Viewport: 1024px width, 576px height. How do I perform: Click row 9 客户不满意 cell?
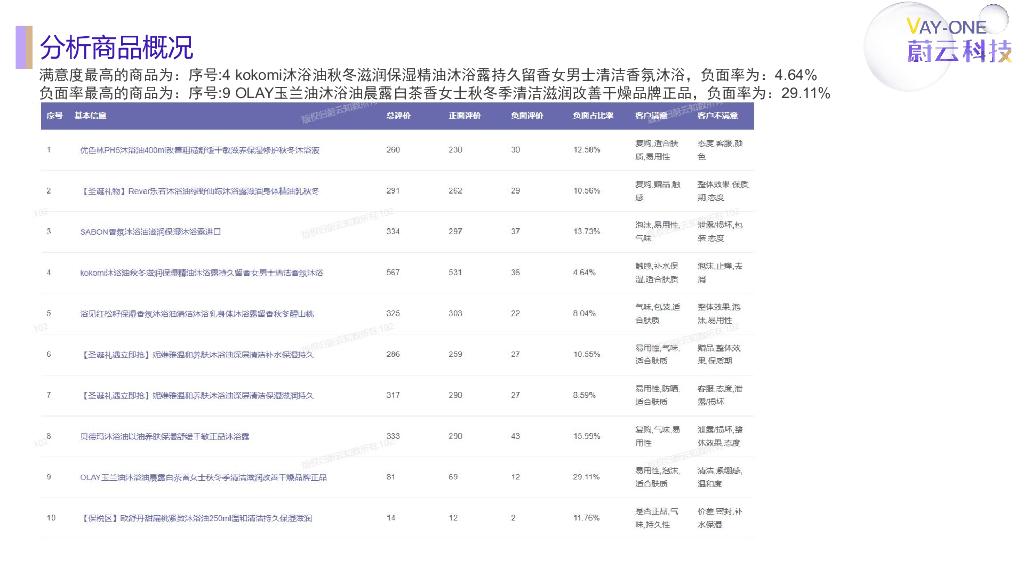pos(720,477)
